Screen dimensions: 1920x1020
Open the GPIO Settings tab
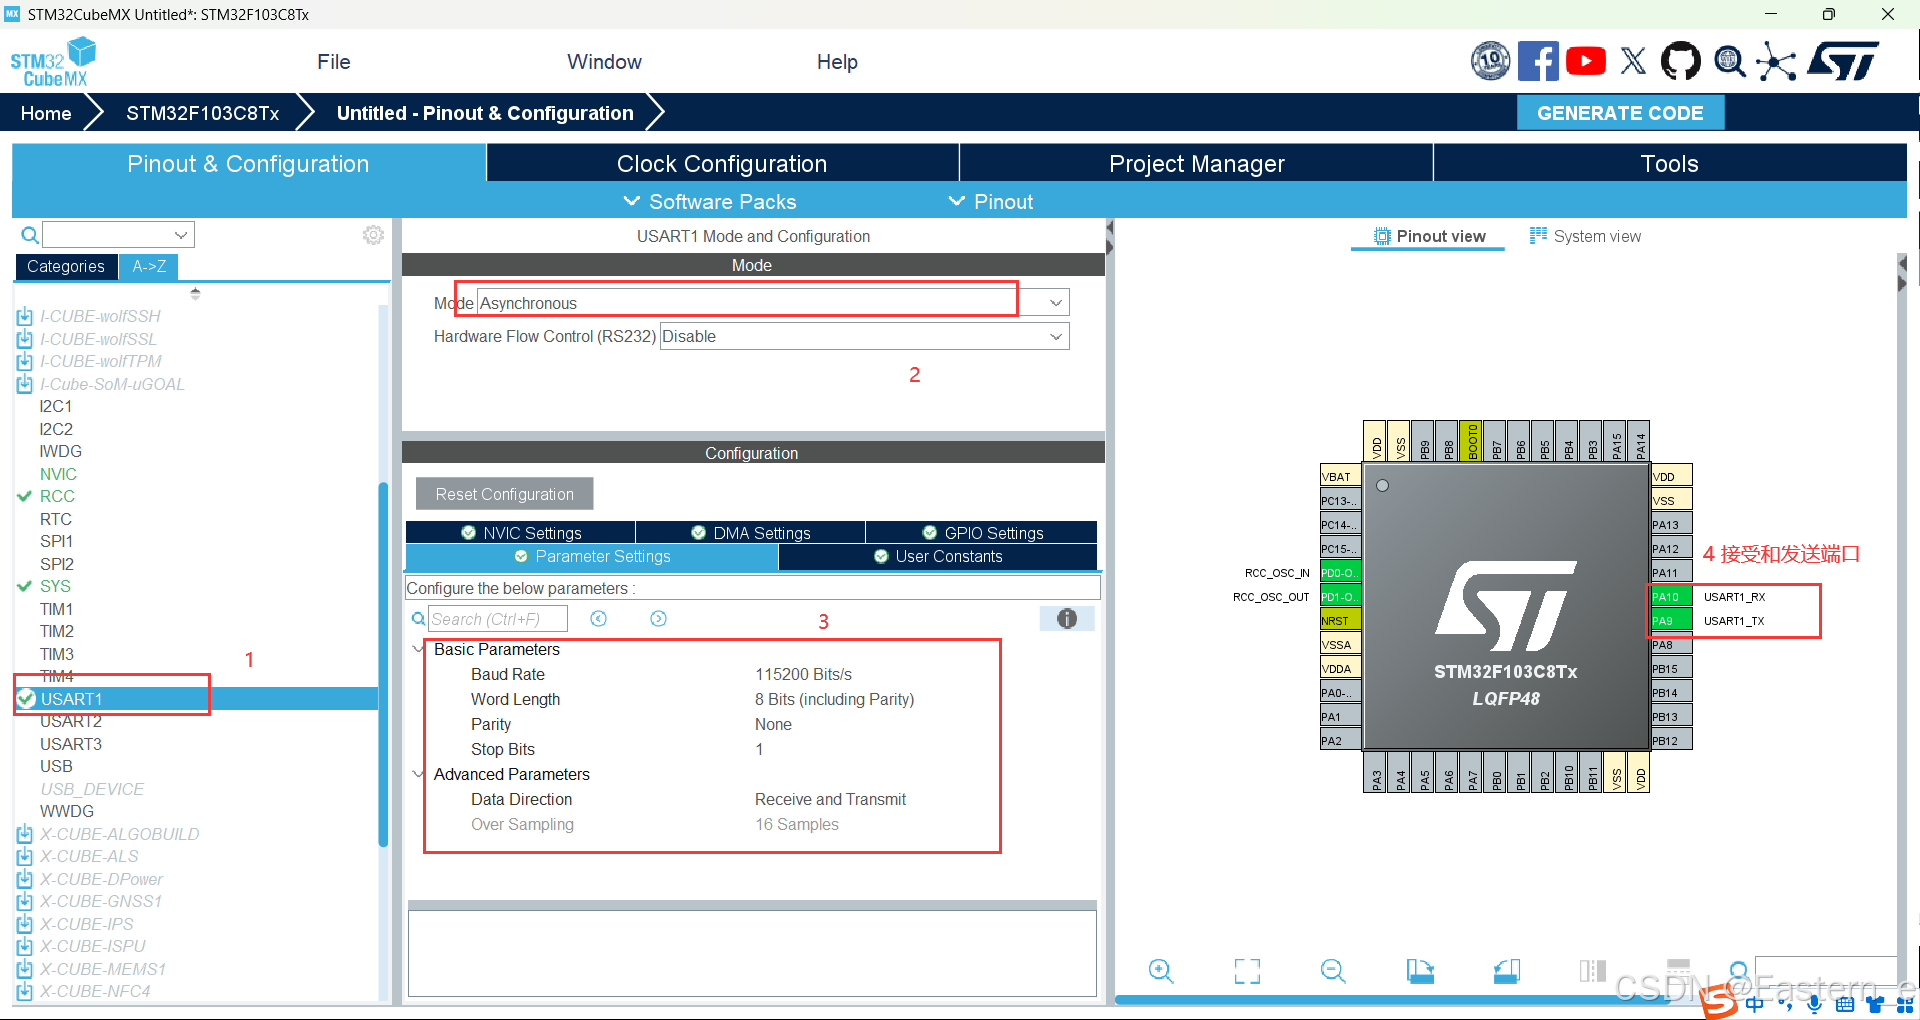click(982, 533)
